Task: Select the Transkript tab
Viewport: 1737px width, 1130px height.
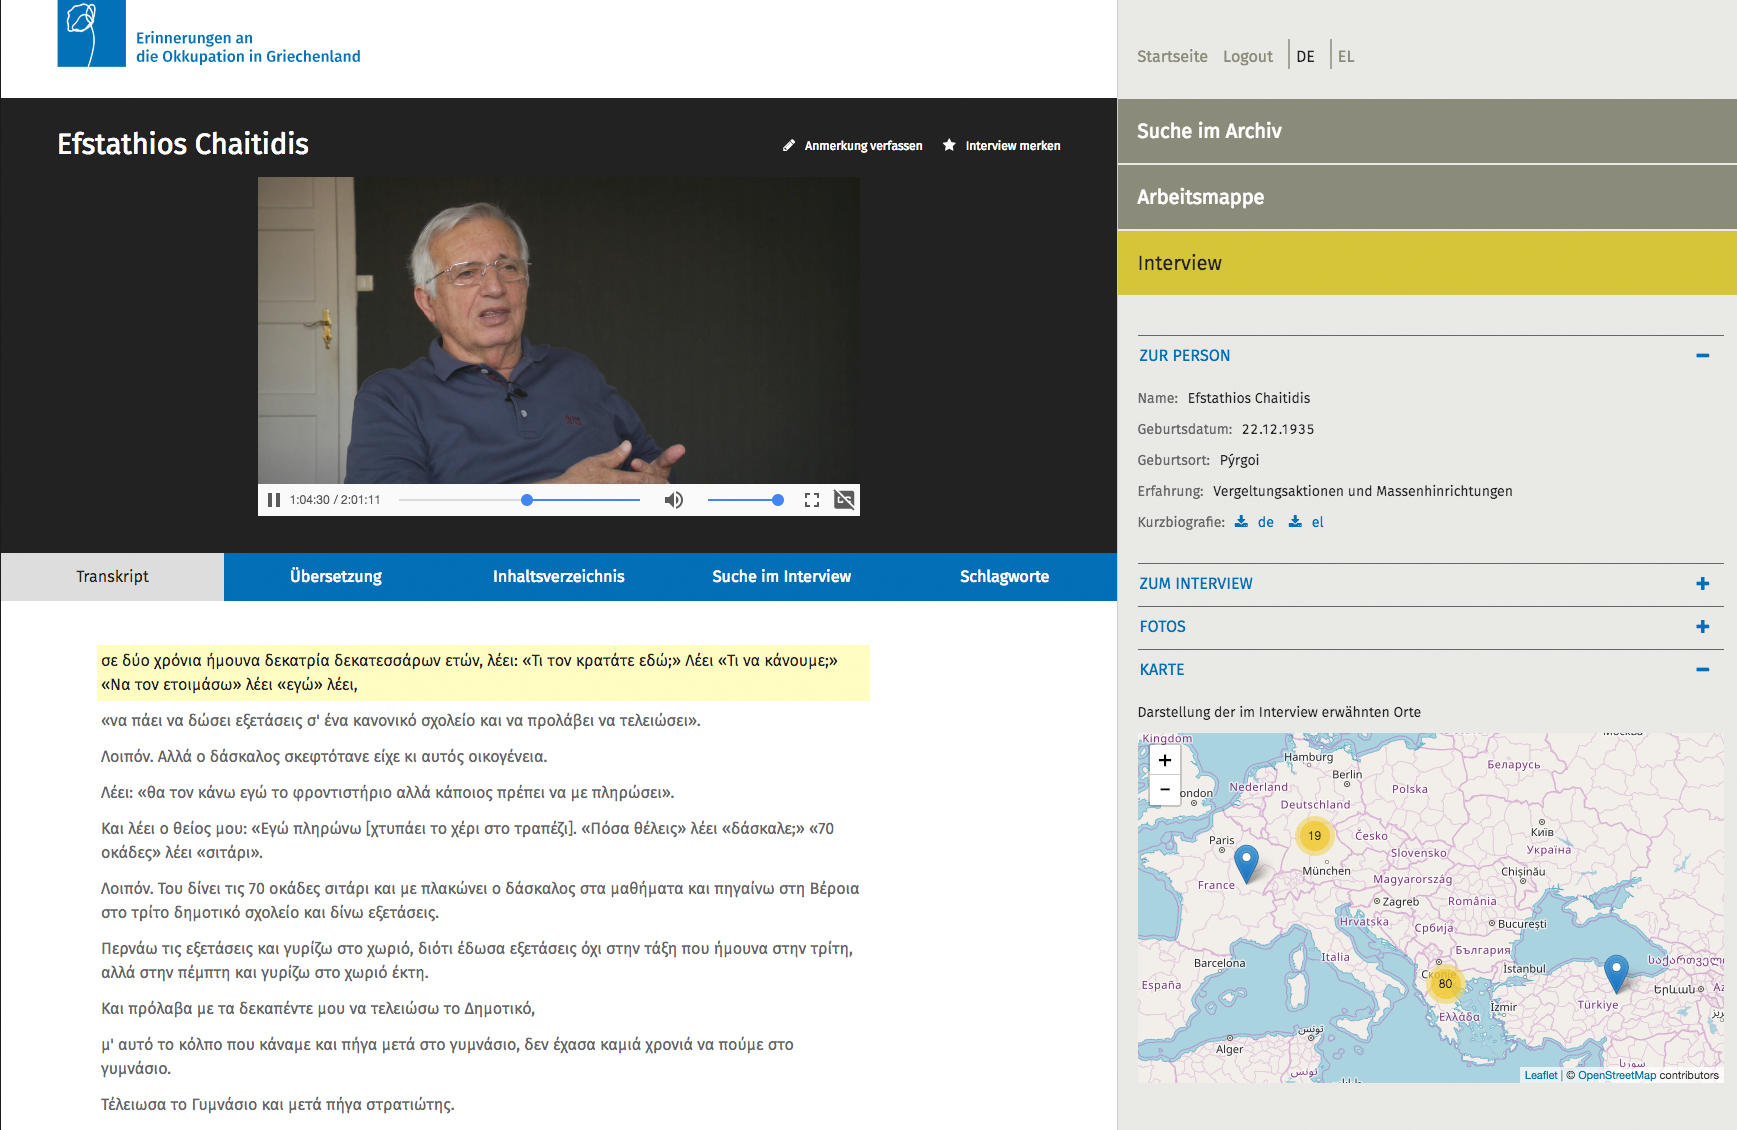Action: coord(112,577)
